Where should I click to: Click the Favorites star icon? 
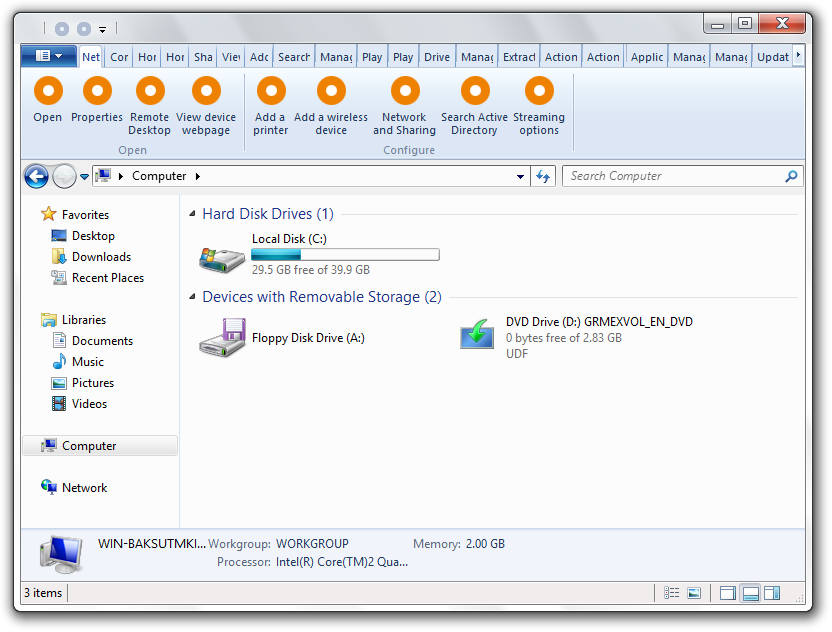[x=48, y=214]
